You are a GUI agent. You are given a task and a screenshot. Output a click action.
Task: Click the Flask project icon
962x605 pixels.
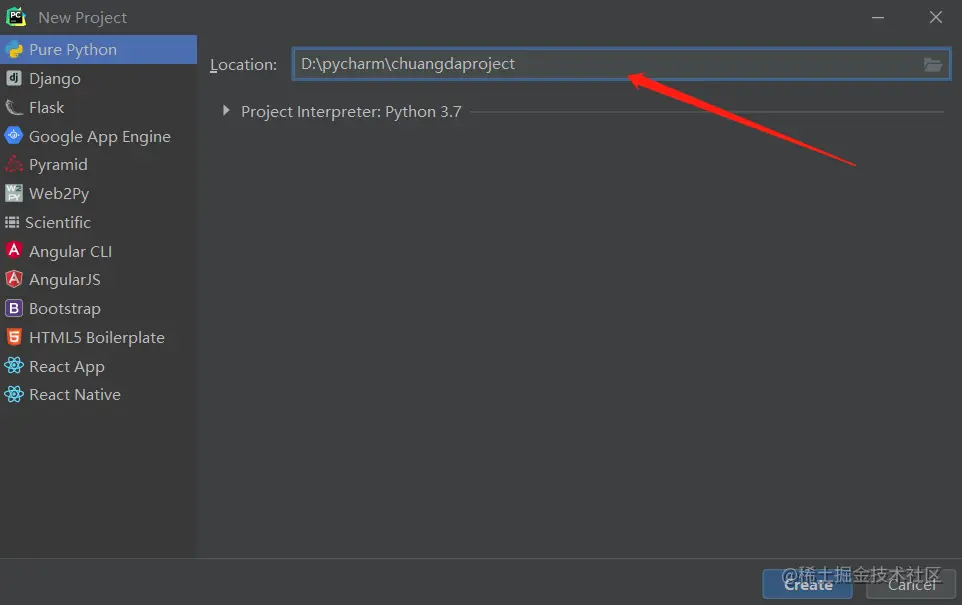click(14, 107)
